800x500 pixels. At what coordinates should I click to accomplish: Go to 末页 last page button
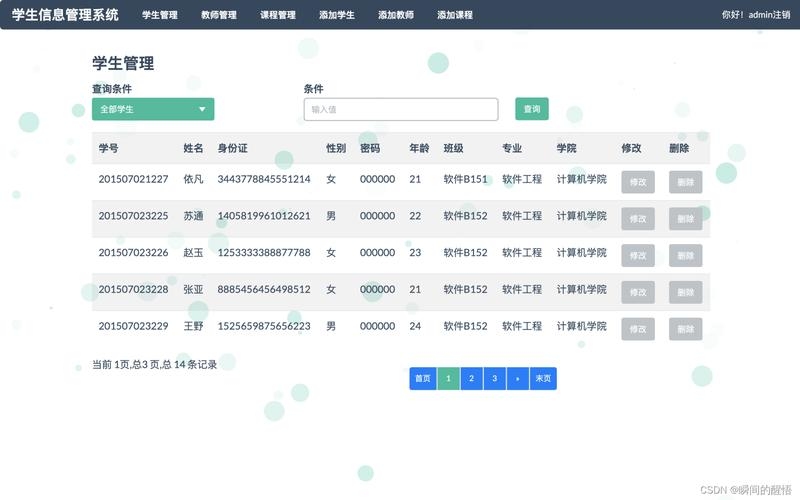543,379
